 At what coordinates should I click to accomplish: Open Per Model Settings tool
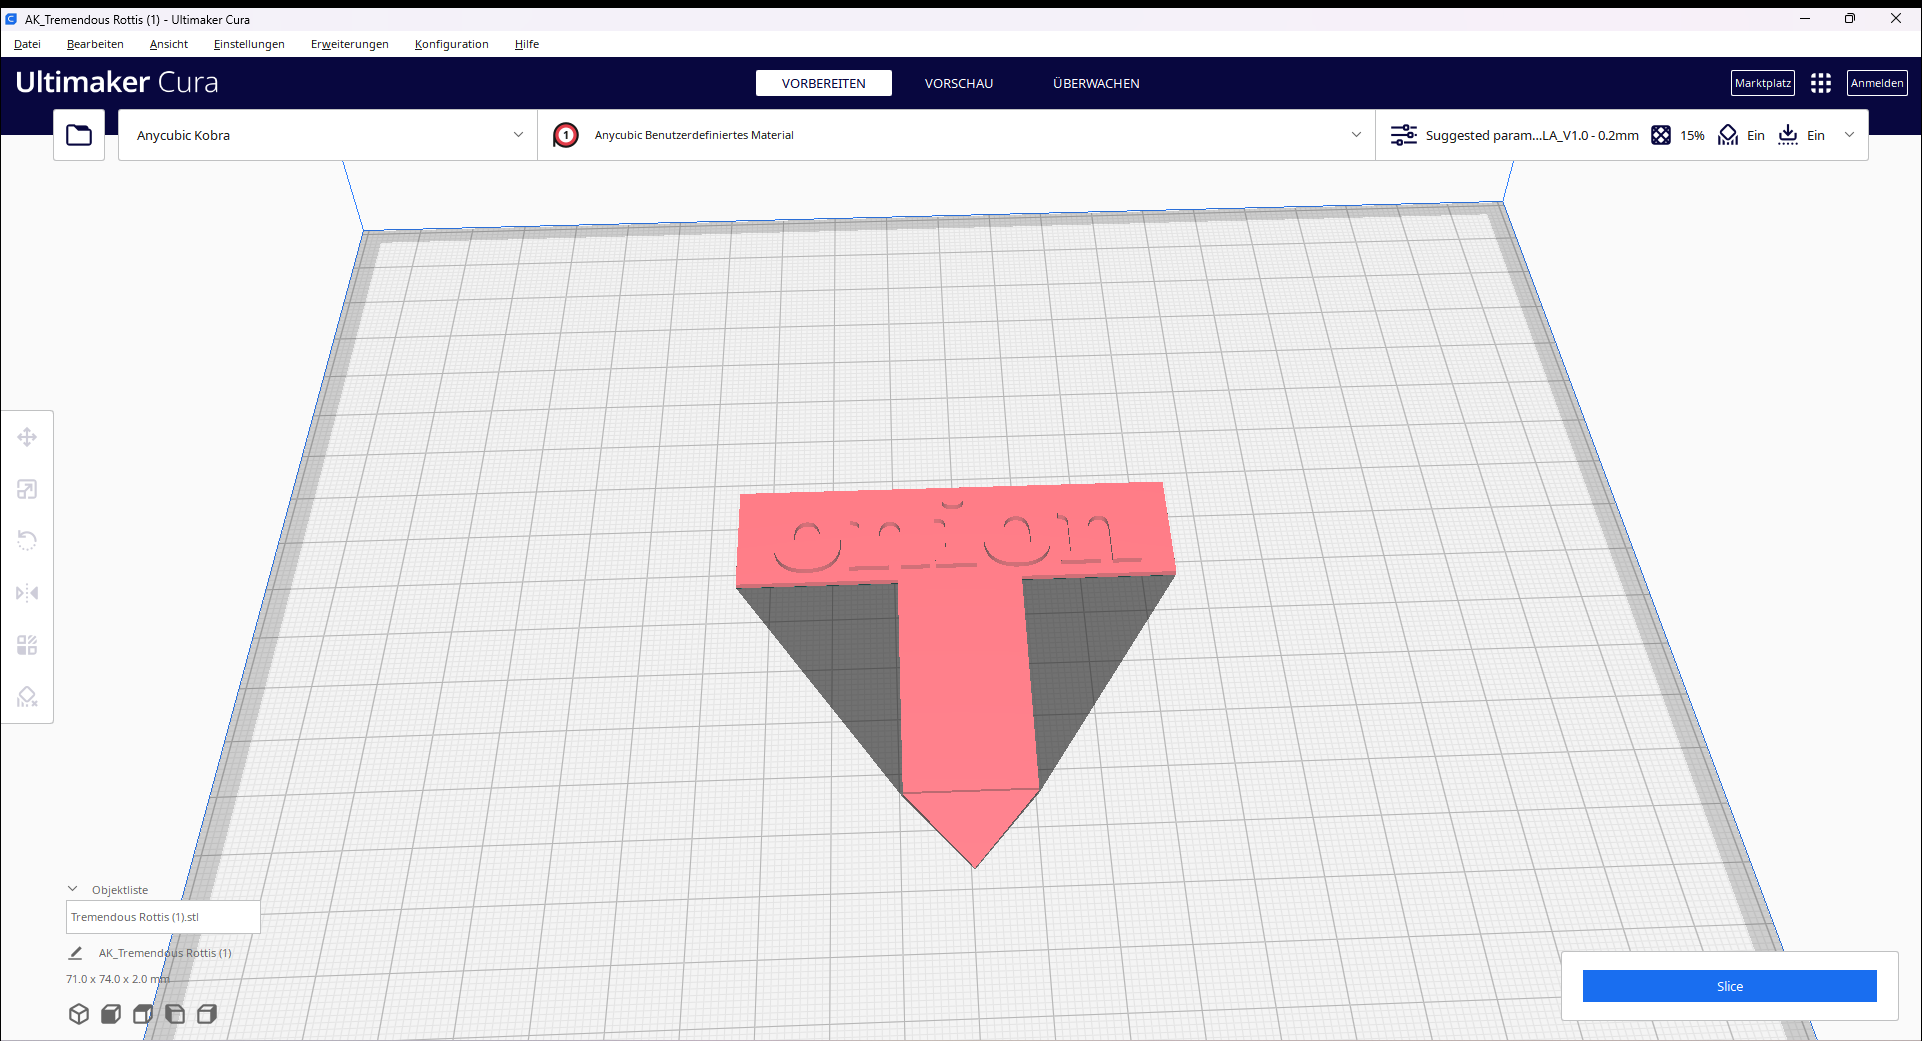[27, 645]
